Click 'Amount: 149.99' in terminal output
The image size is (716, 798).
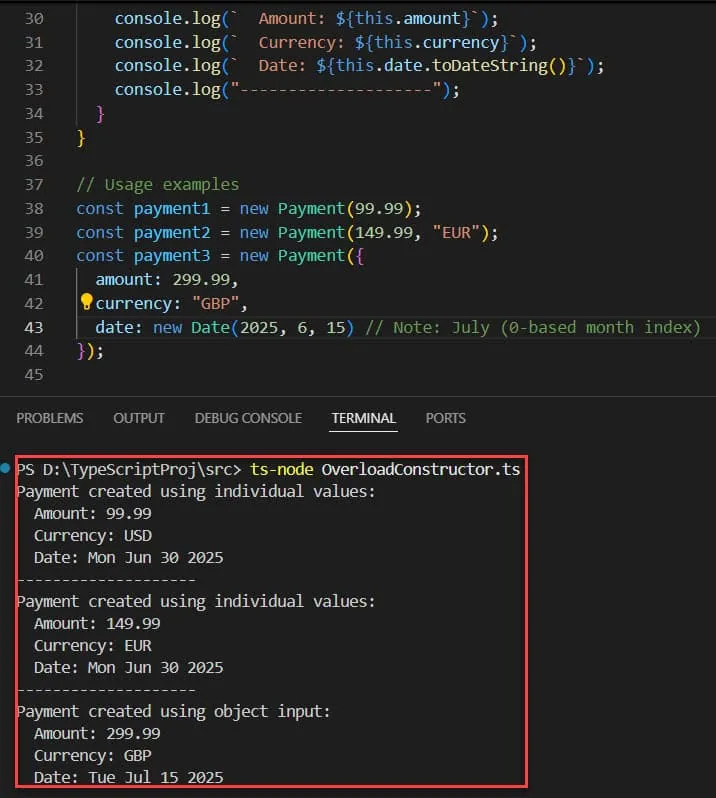97,623
